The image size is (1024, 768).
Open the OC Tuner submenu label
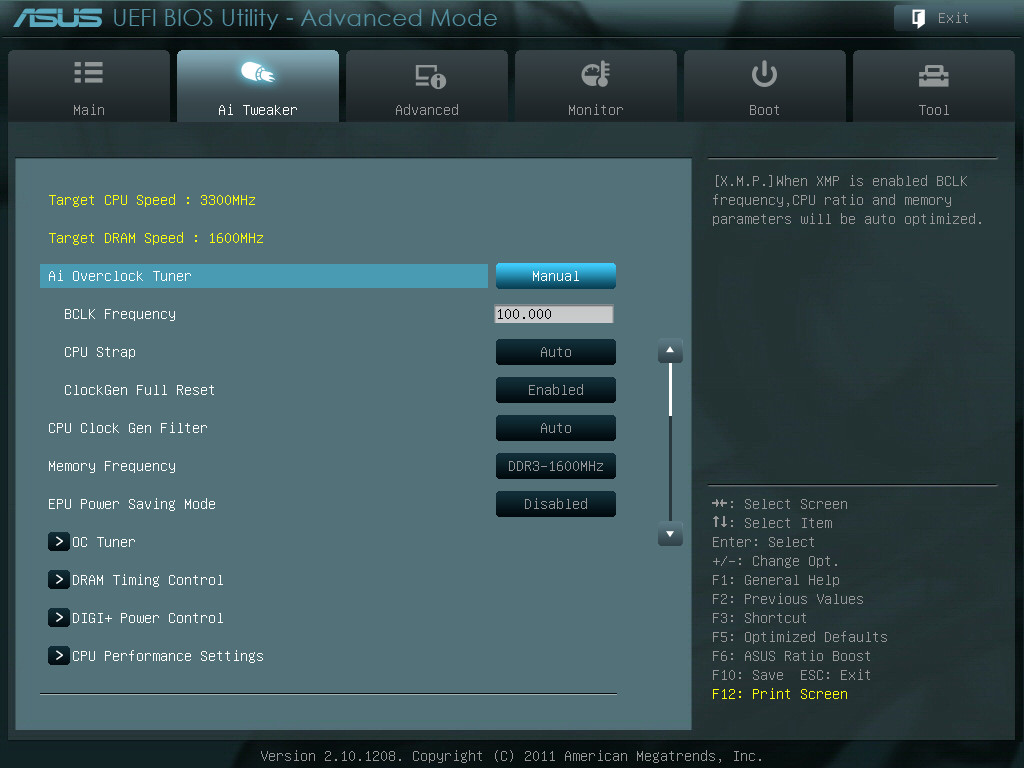104,542
